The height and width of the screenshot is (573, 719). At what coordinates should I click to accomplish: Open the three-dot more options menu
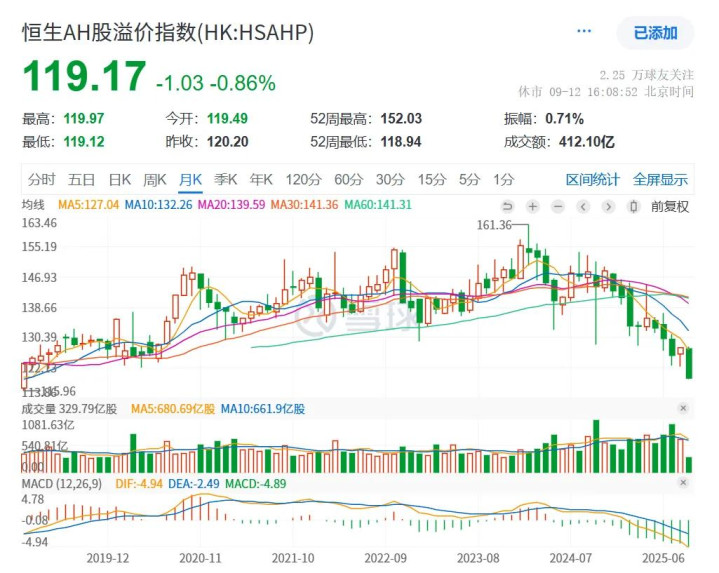584,31
